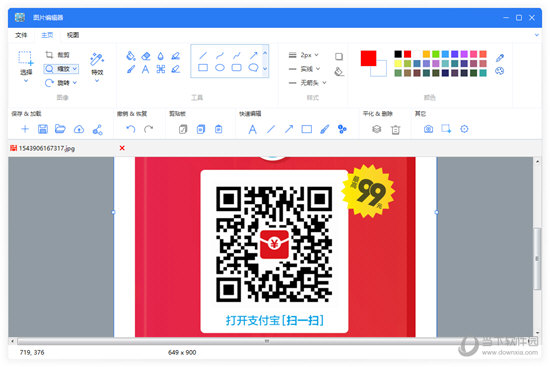Expand the effects tool chevron
550x367 pixels.
coord(97,81)
